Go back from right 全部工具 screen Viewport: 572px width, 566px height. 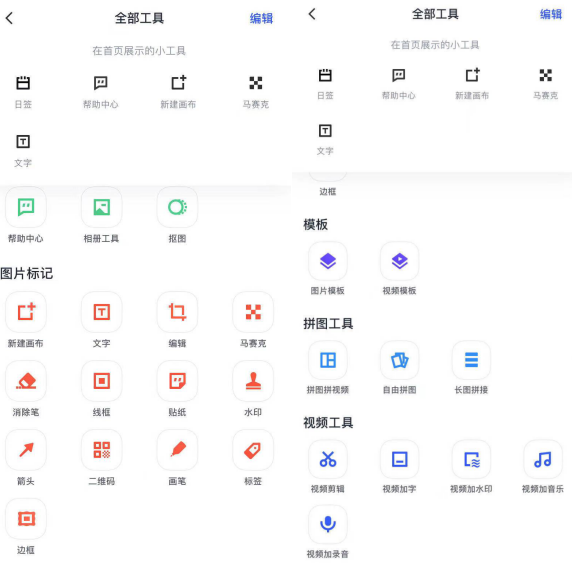tap(312, 14)
